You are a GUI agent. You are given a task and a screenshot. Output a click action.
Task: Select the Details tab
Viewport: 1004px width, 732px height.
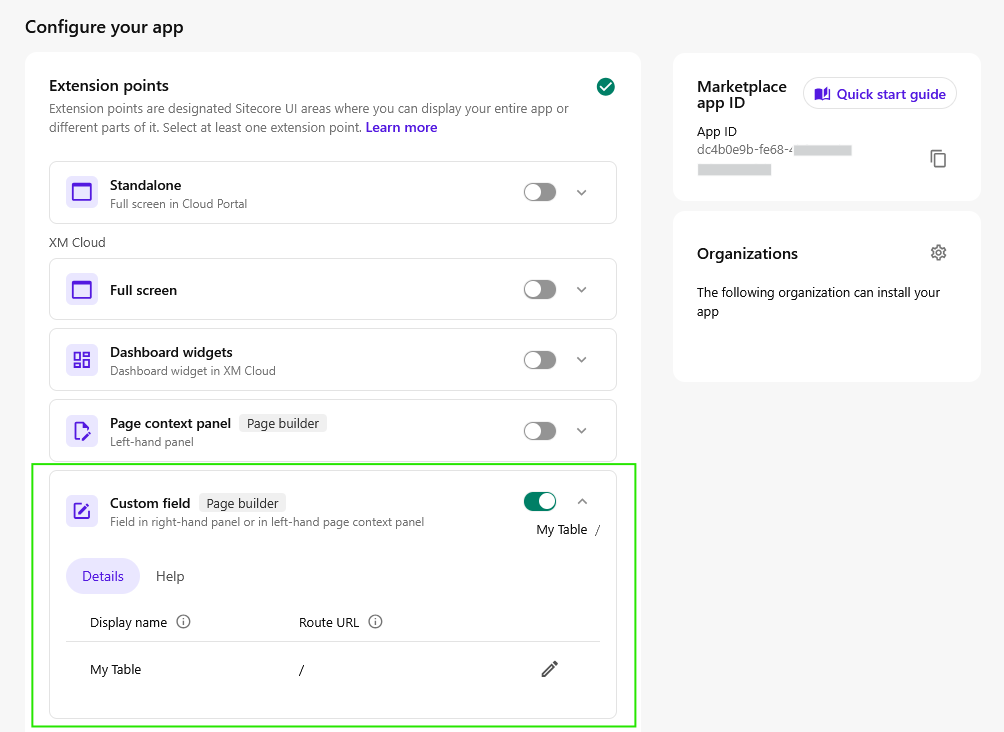tap(103, 576)
